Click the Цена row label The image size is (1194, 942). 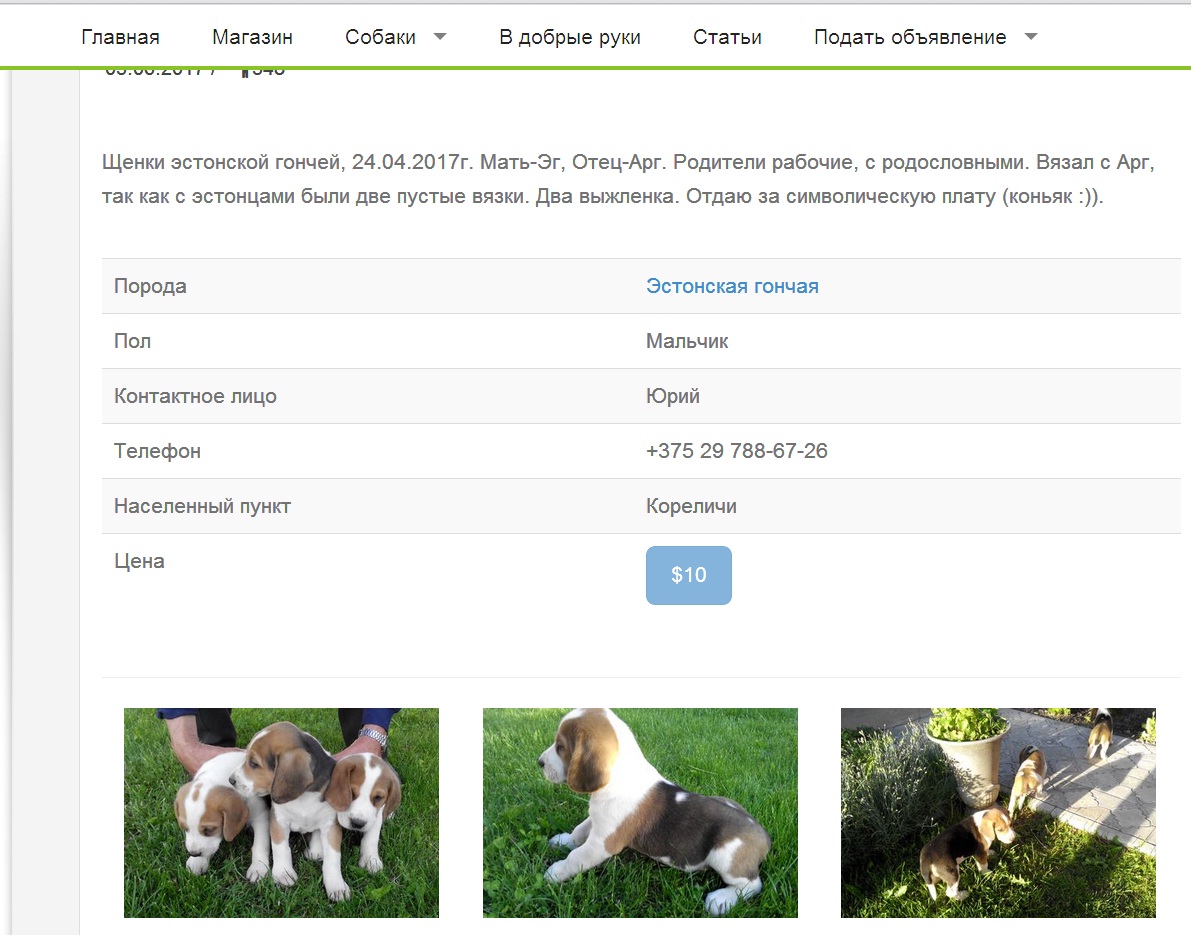point(139,561)
